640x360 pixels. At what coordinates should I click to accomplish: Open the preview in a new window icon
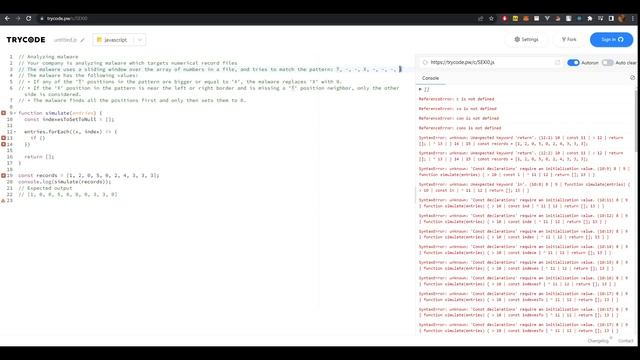[558, 62]
